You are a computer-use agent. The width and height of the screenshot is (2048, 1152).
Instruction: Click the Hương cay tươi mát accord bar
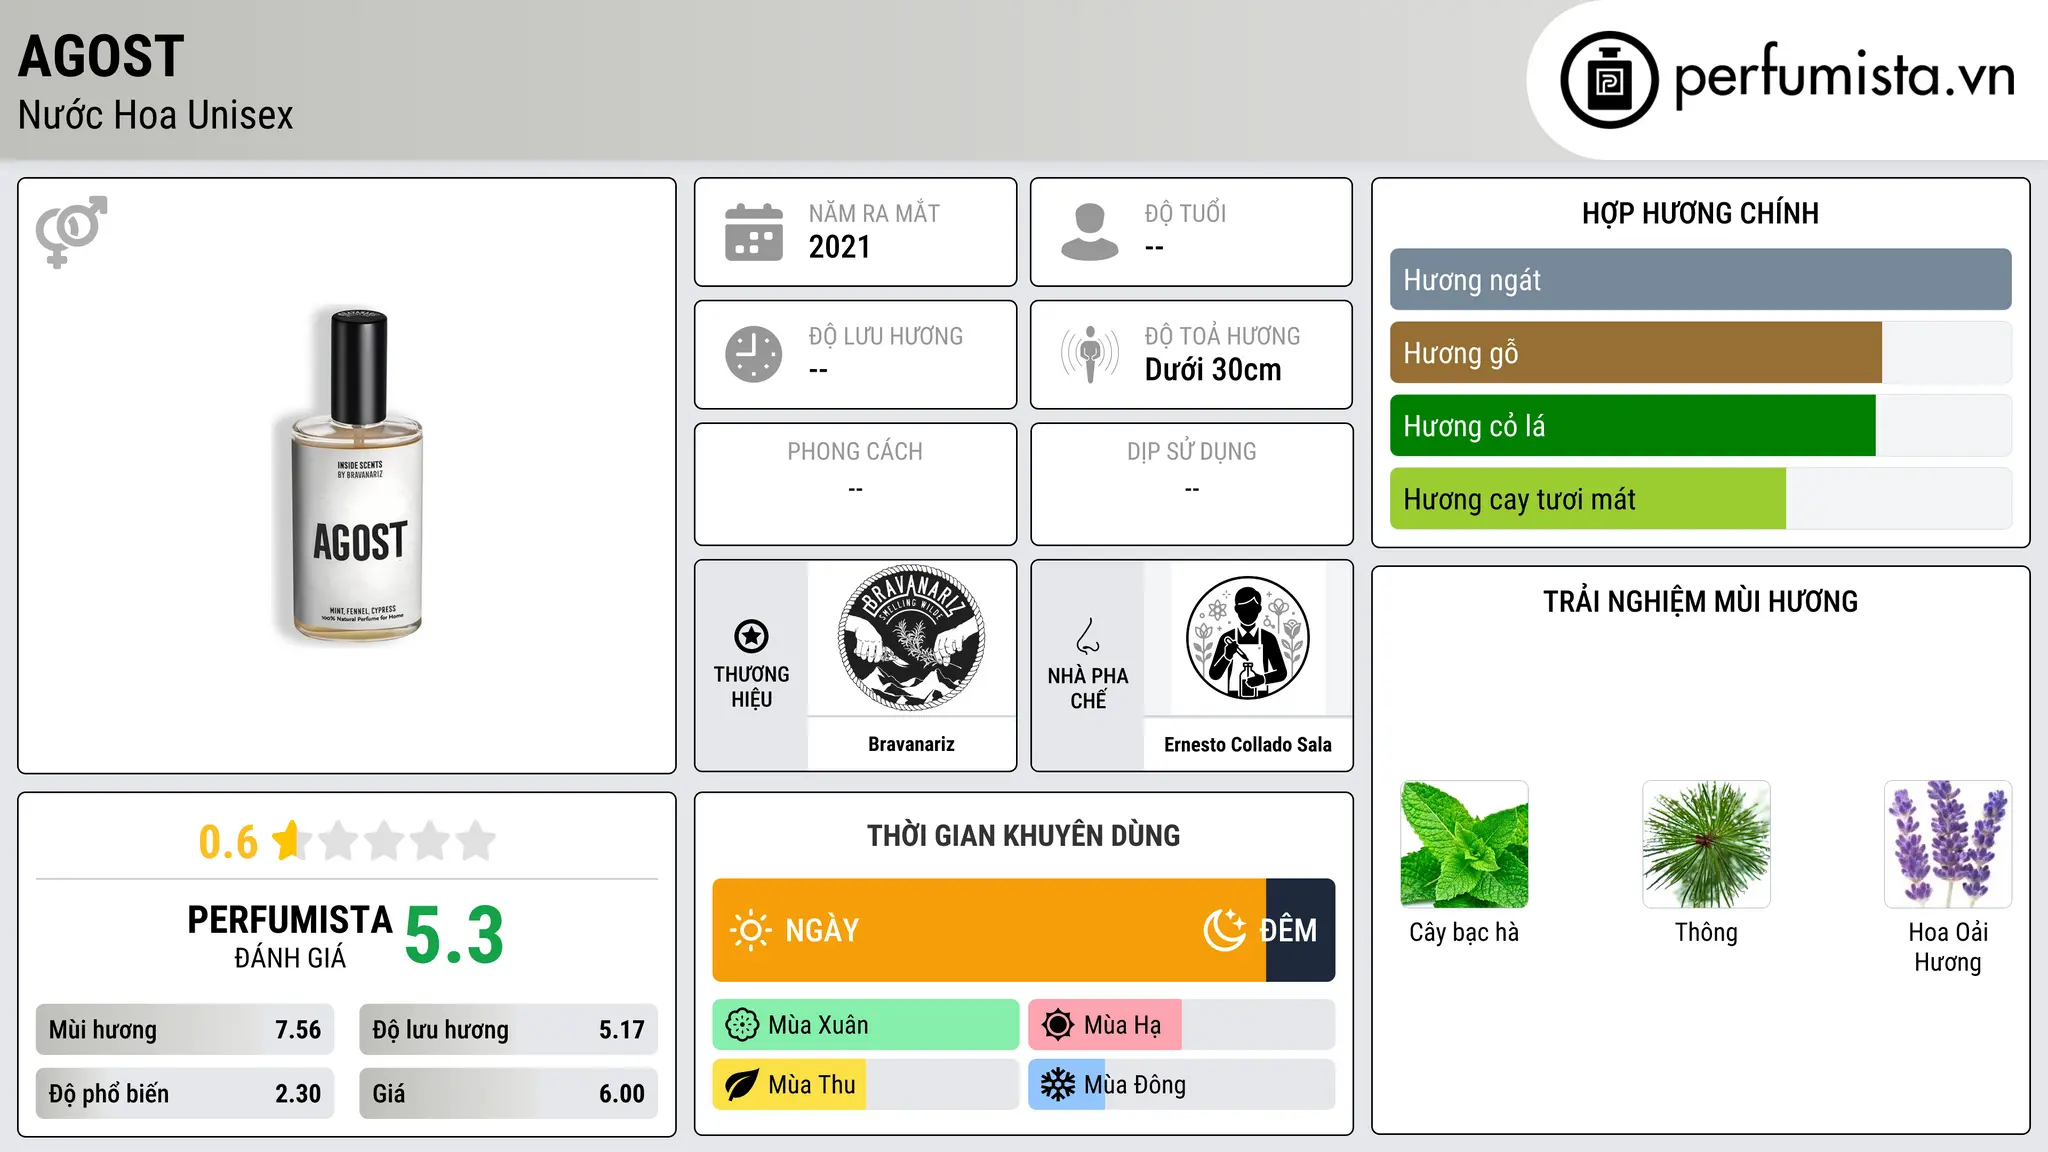(x=1700, y=499)
